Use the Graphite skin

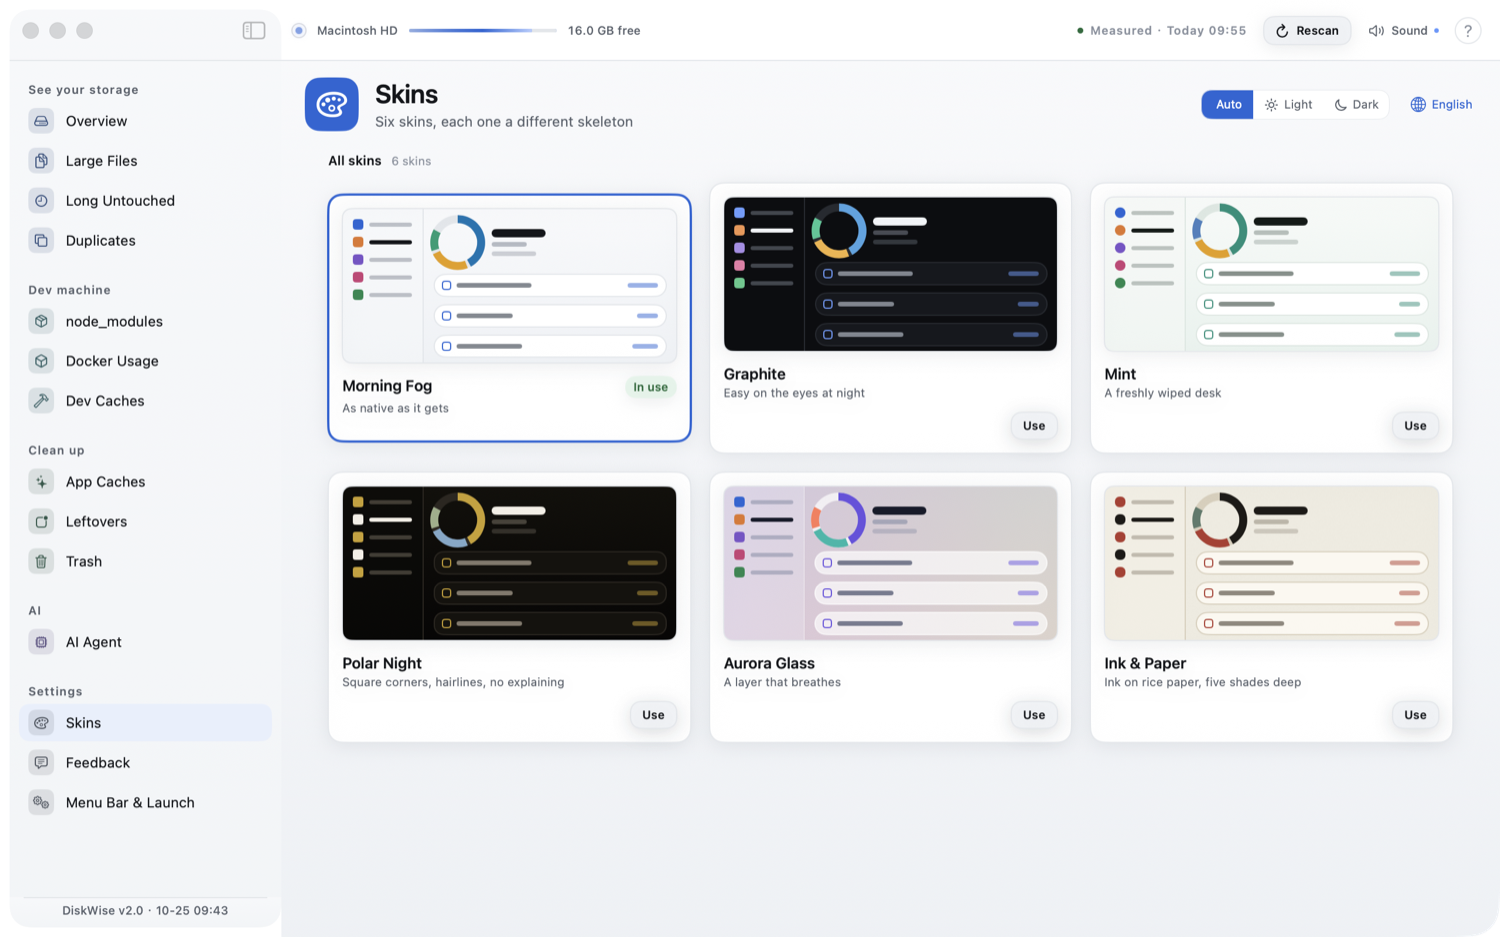tap(1034, 426)
